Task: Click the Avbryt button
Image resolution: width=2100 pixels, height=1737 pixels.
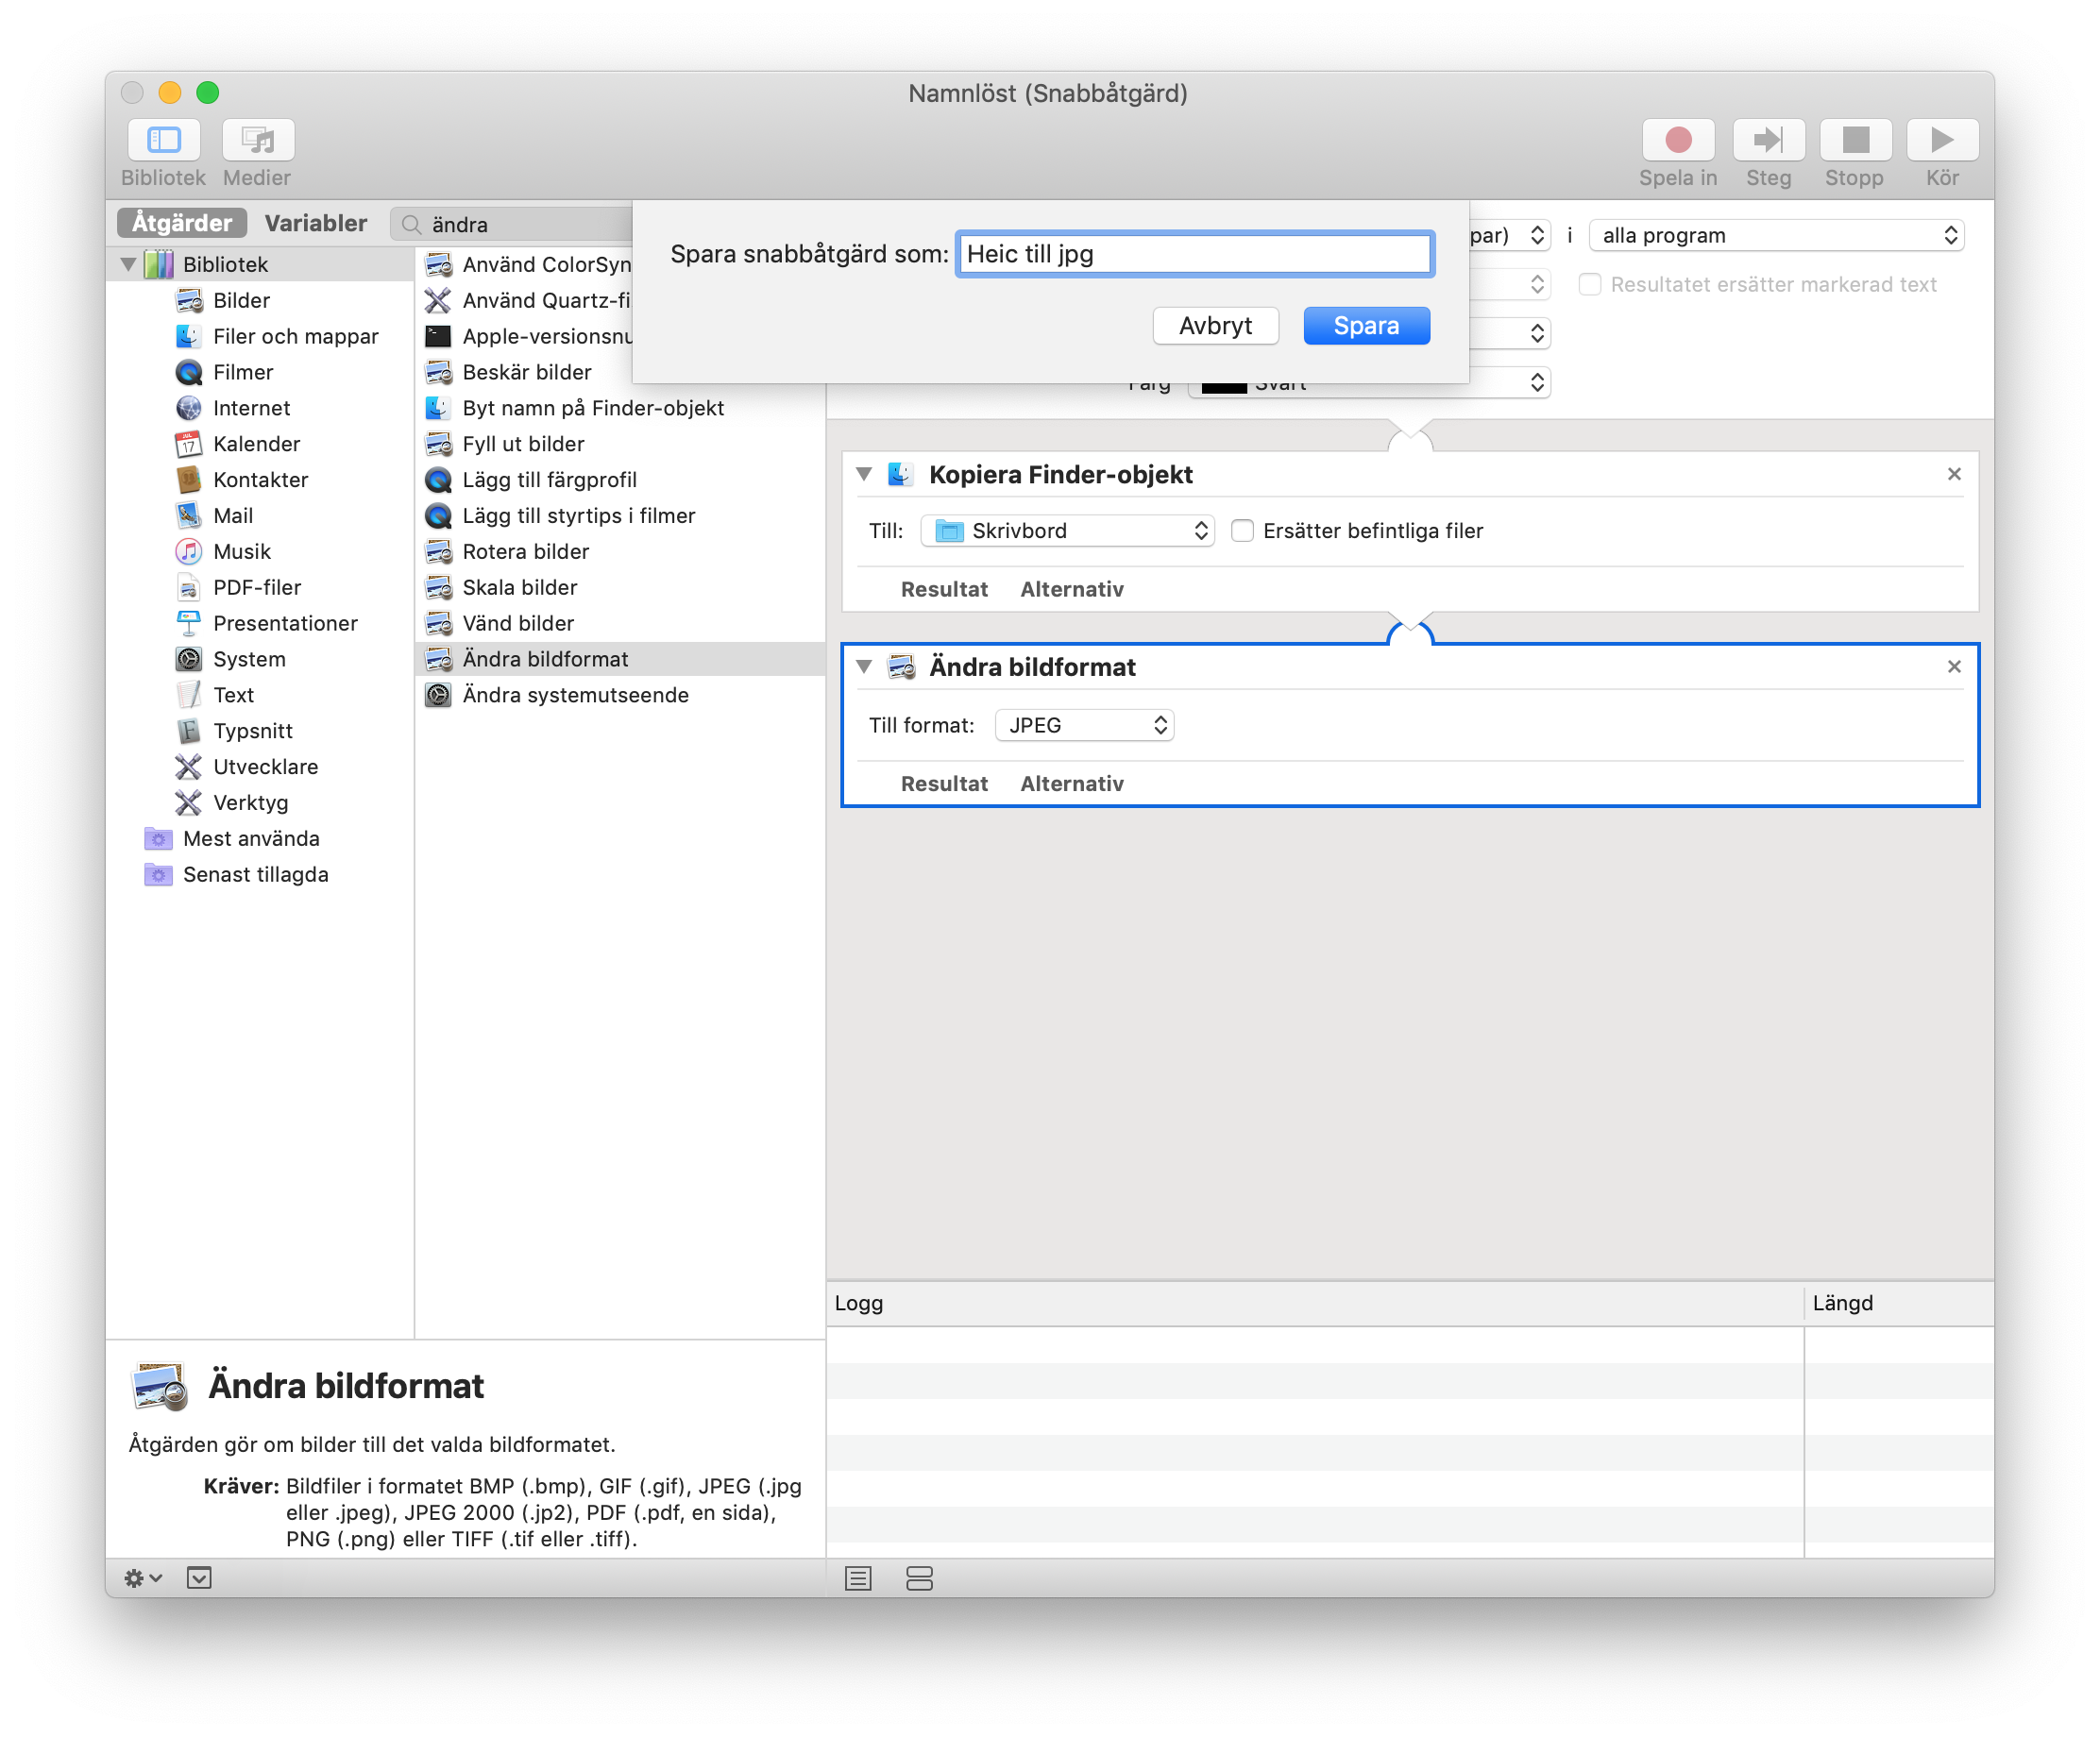Action: pos(1214,326)
